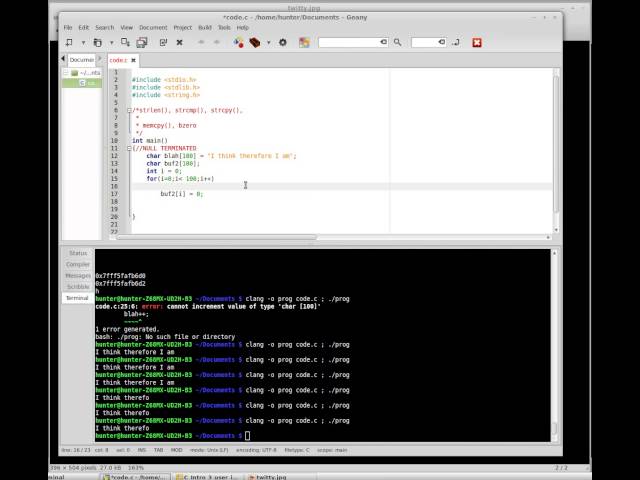Viewport: 640px width, 480px height.
Task: Open the Build menu
Action: (205, 27)
